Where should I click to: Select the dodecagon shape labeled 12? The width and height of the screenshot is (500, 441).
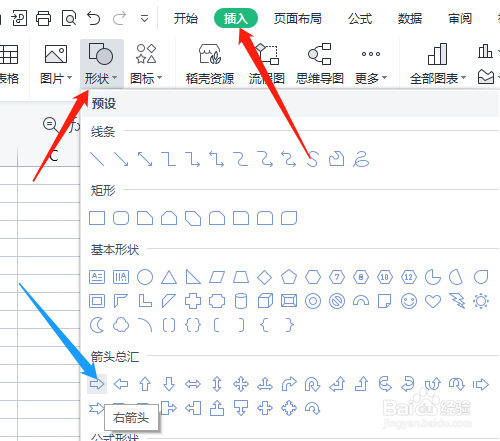tap(409, 277)
